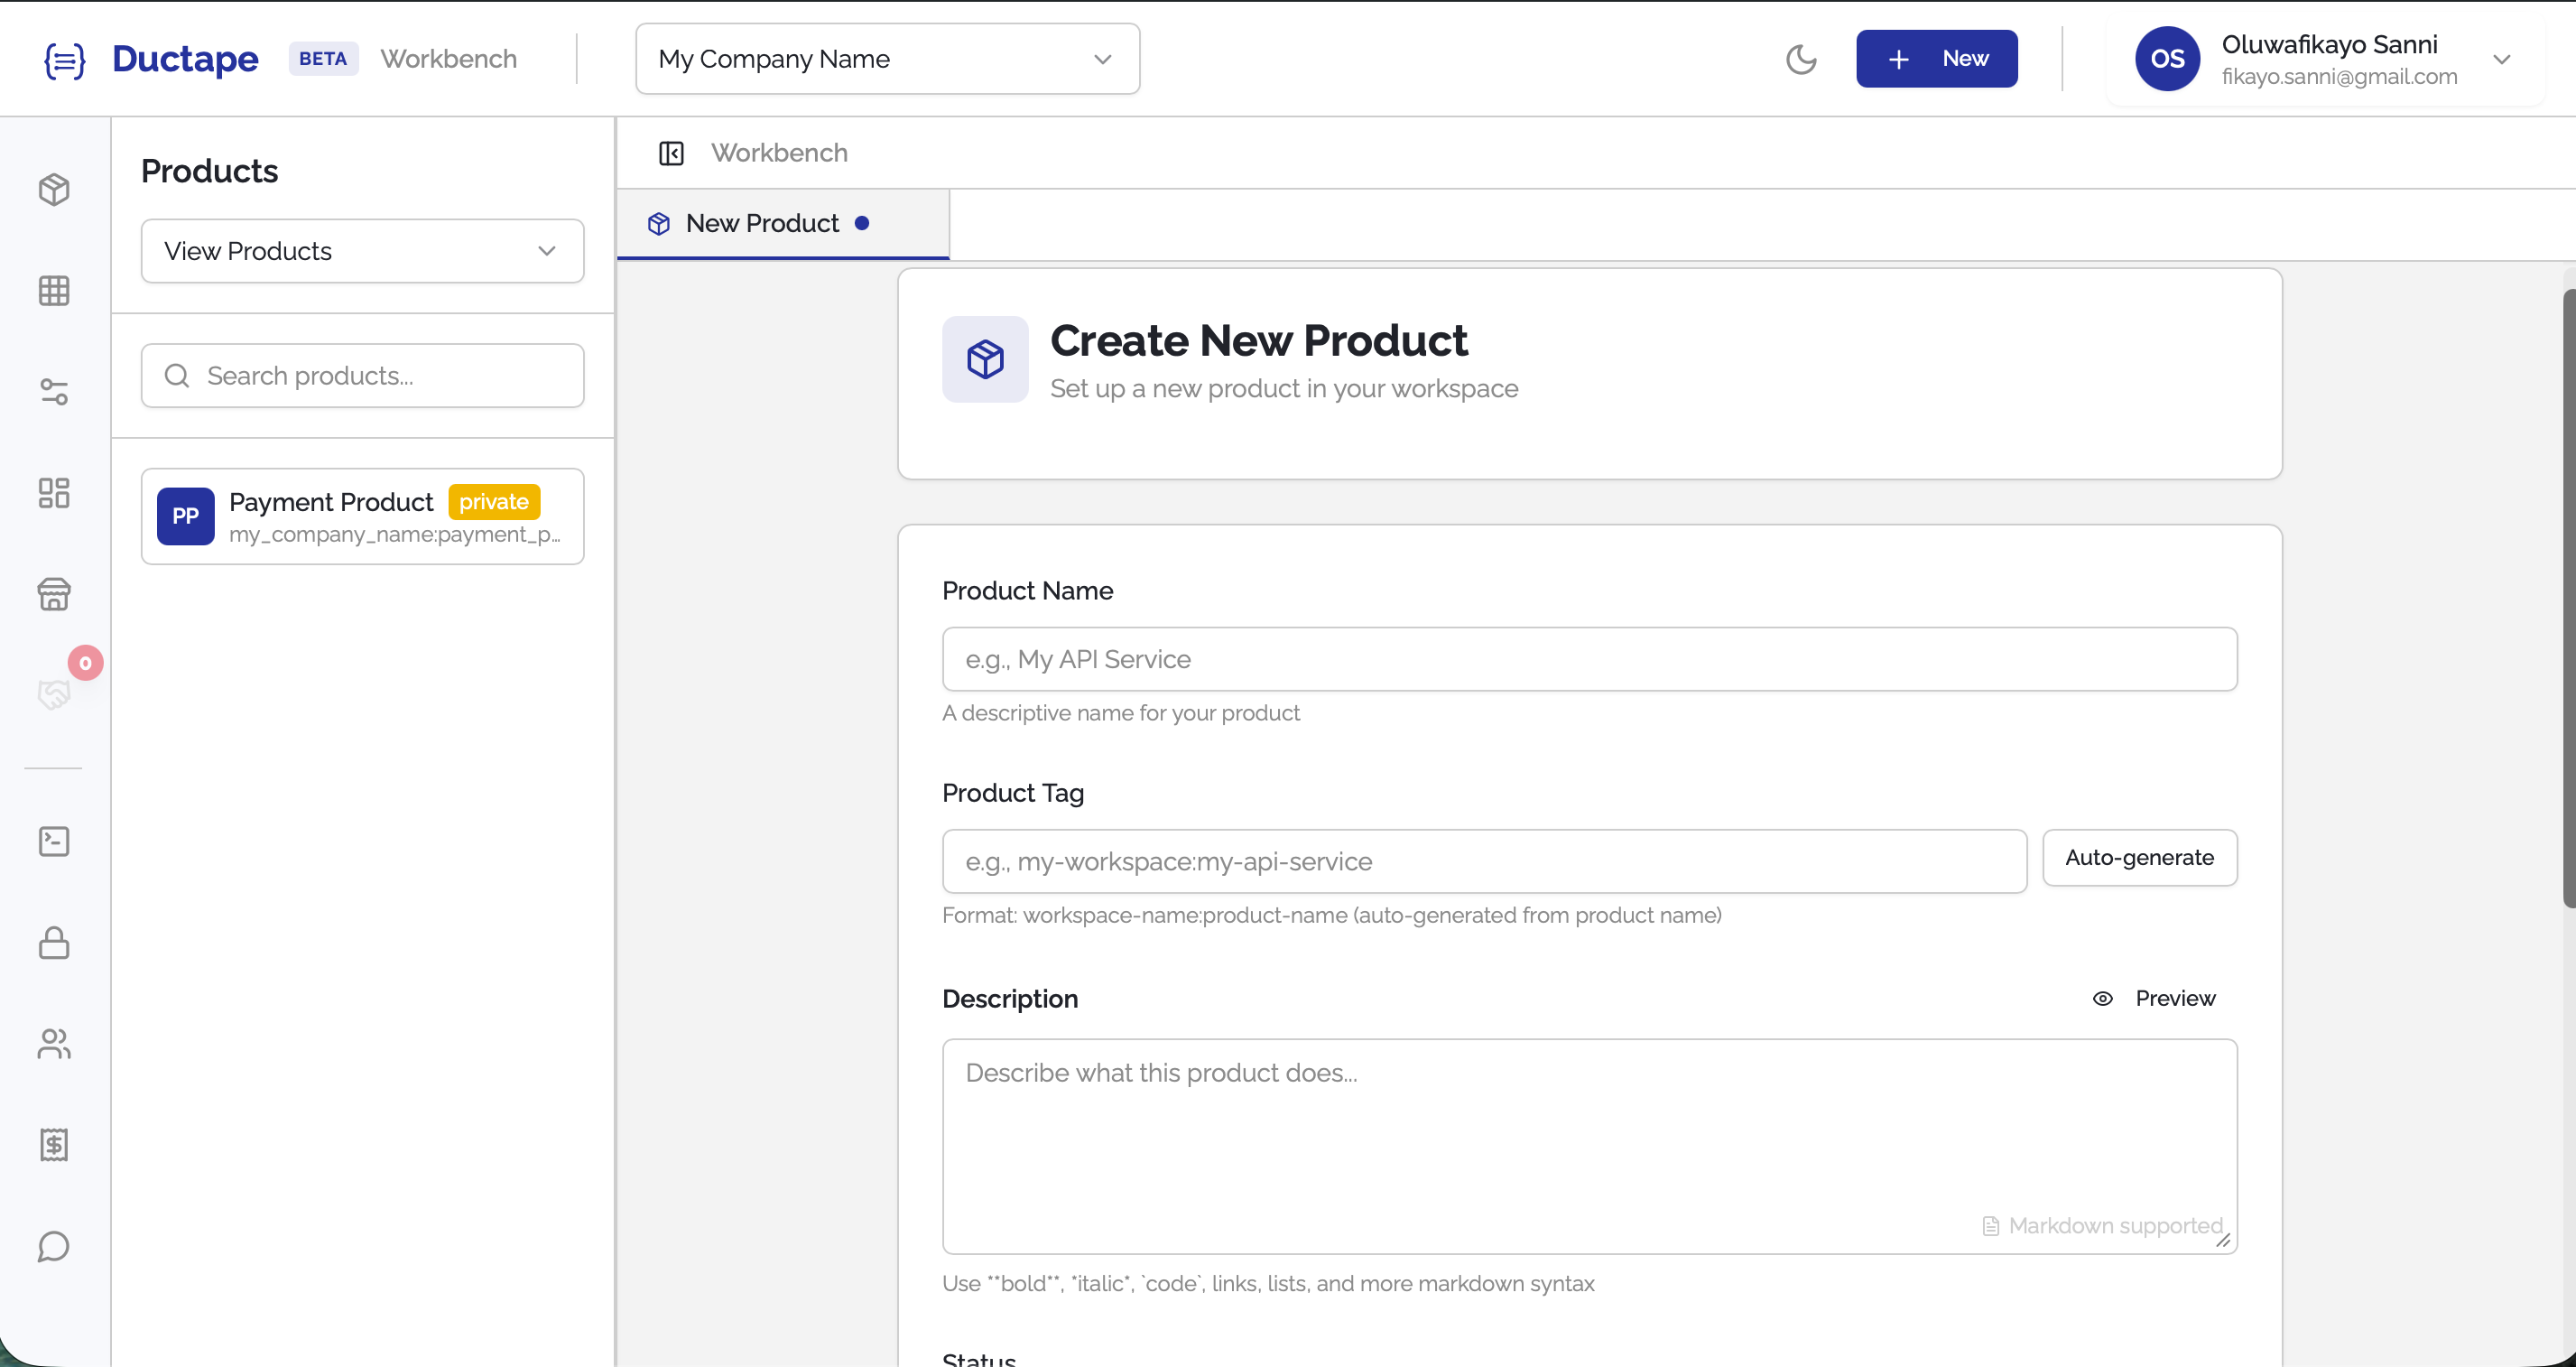Open the partnerships handshake icon with badge
The width and height of the screenshot is (2576, 1367).
point(54,693)
